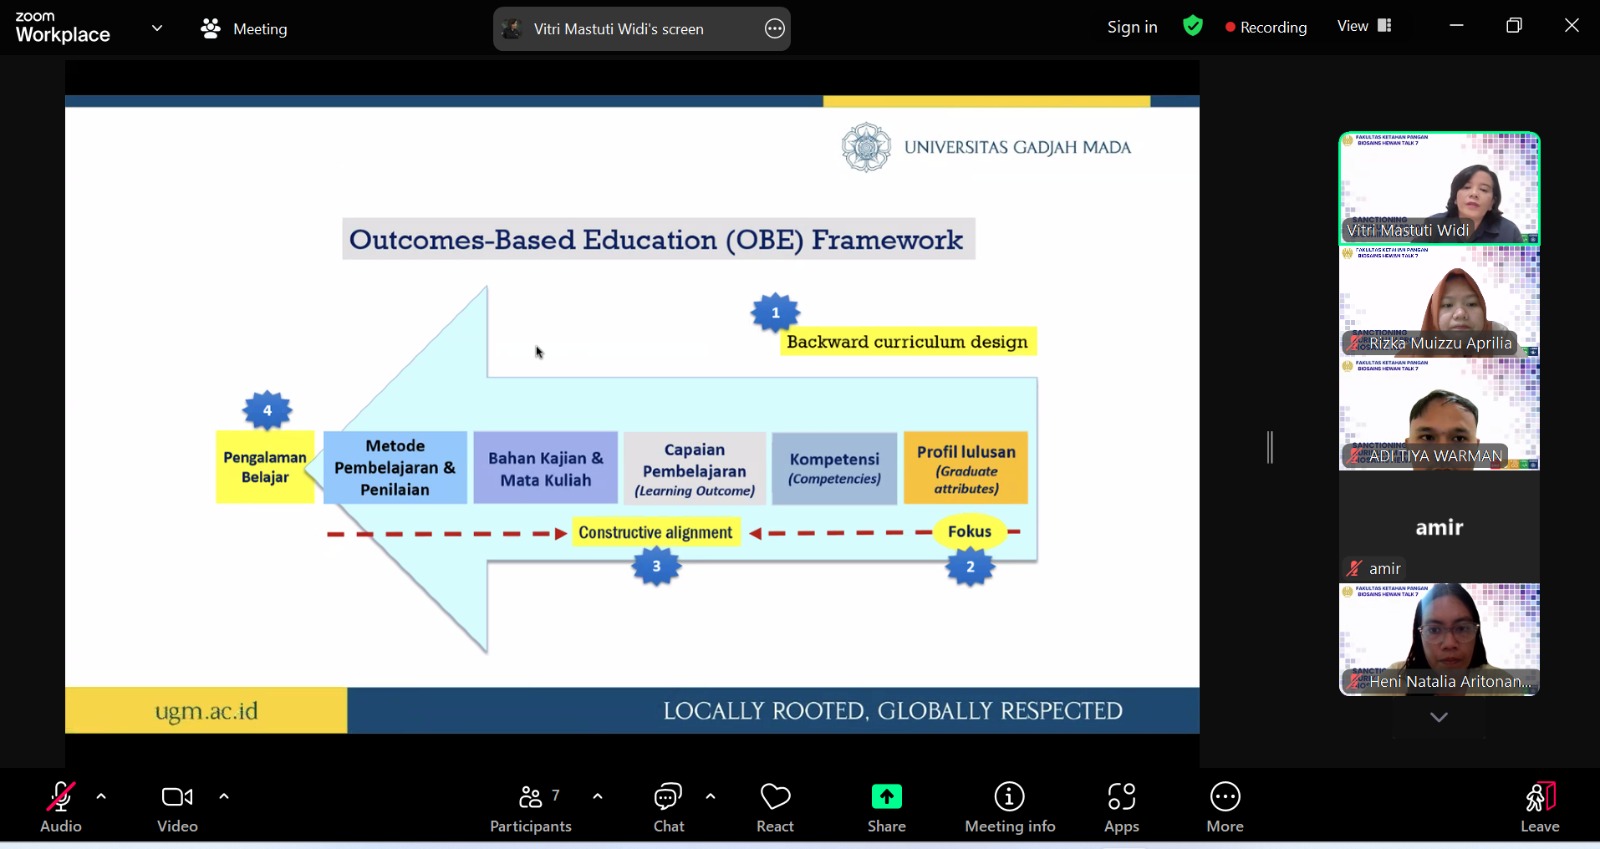Image resolution: width=1600 pixels, height=849 pixels.
Task: Open Meeting info
Action: 1009,807
